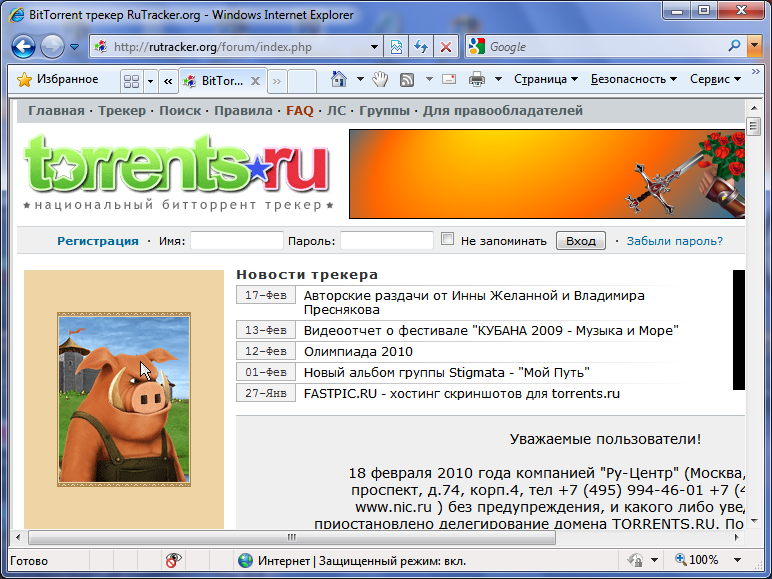
Task: Click the browser Forward arrow button
Action: coord(52,47)
